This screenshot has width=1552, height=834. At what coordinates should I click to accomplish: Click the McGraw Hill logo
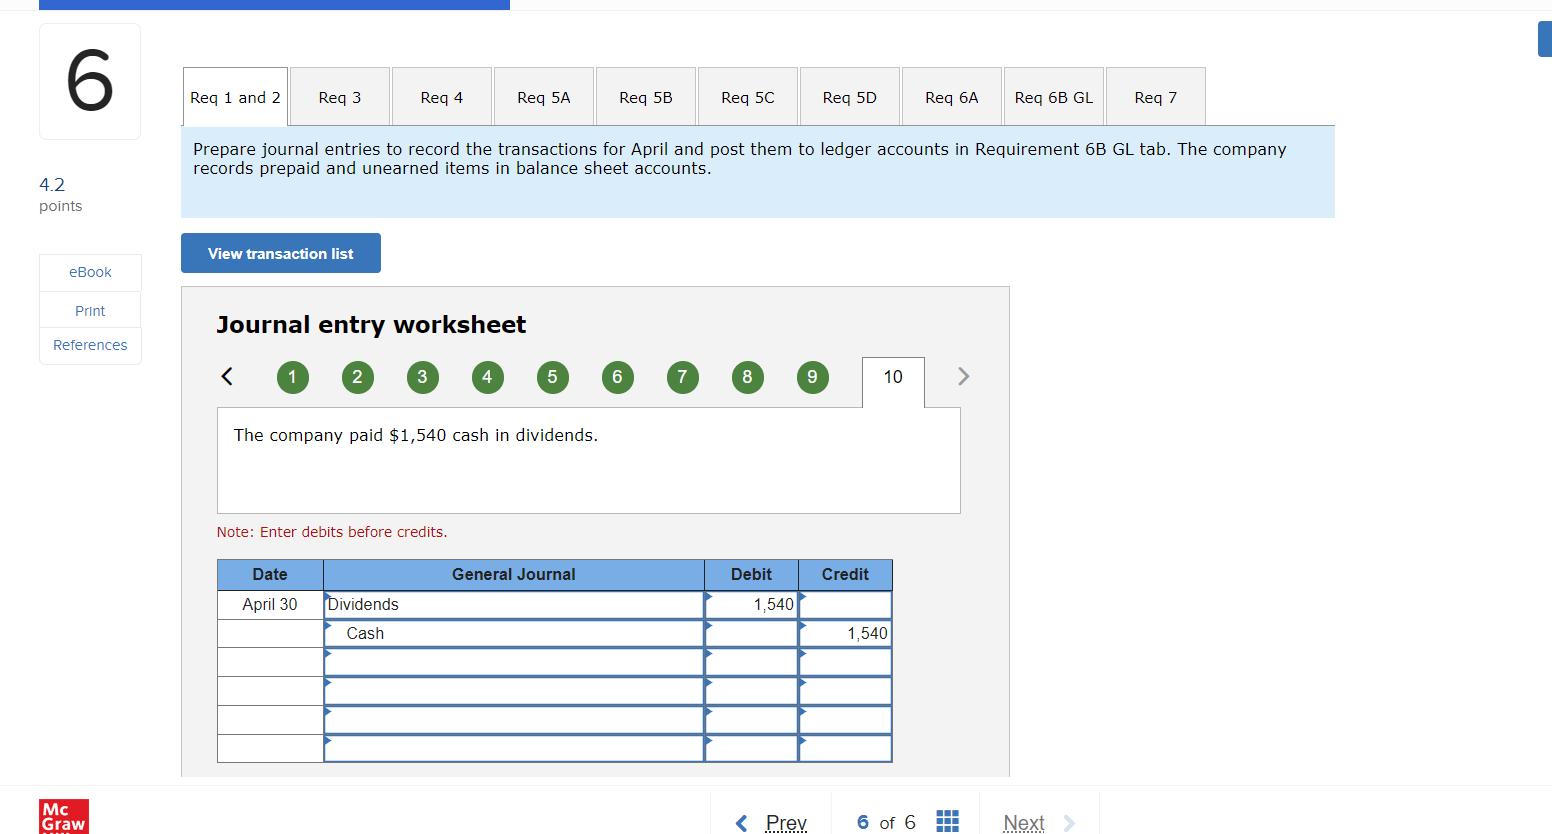point(63,816)
